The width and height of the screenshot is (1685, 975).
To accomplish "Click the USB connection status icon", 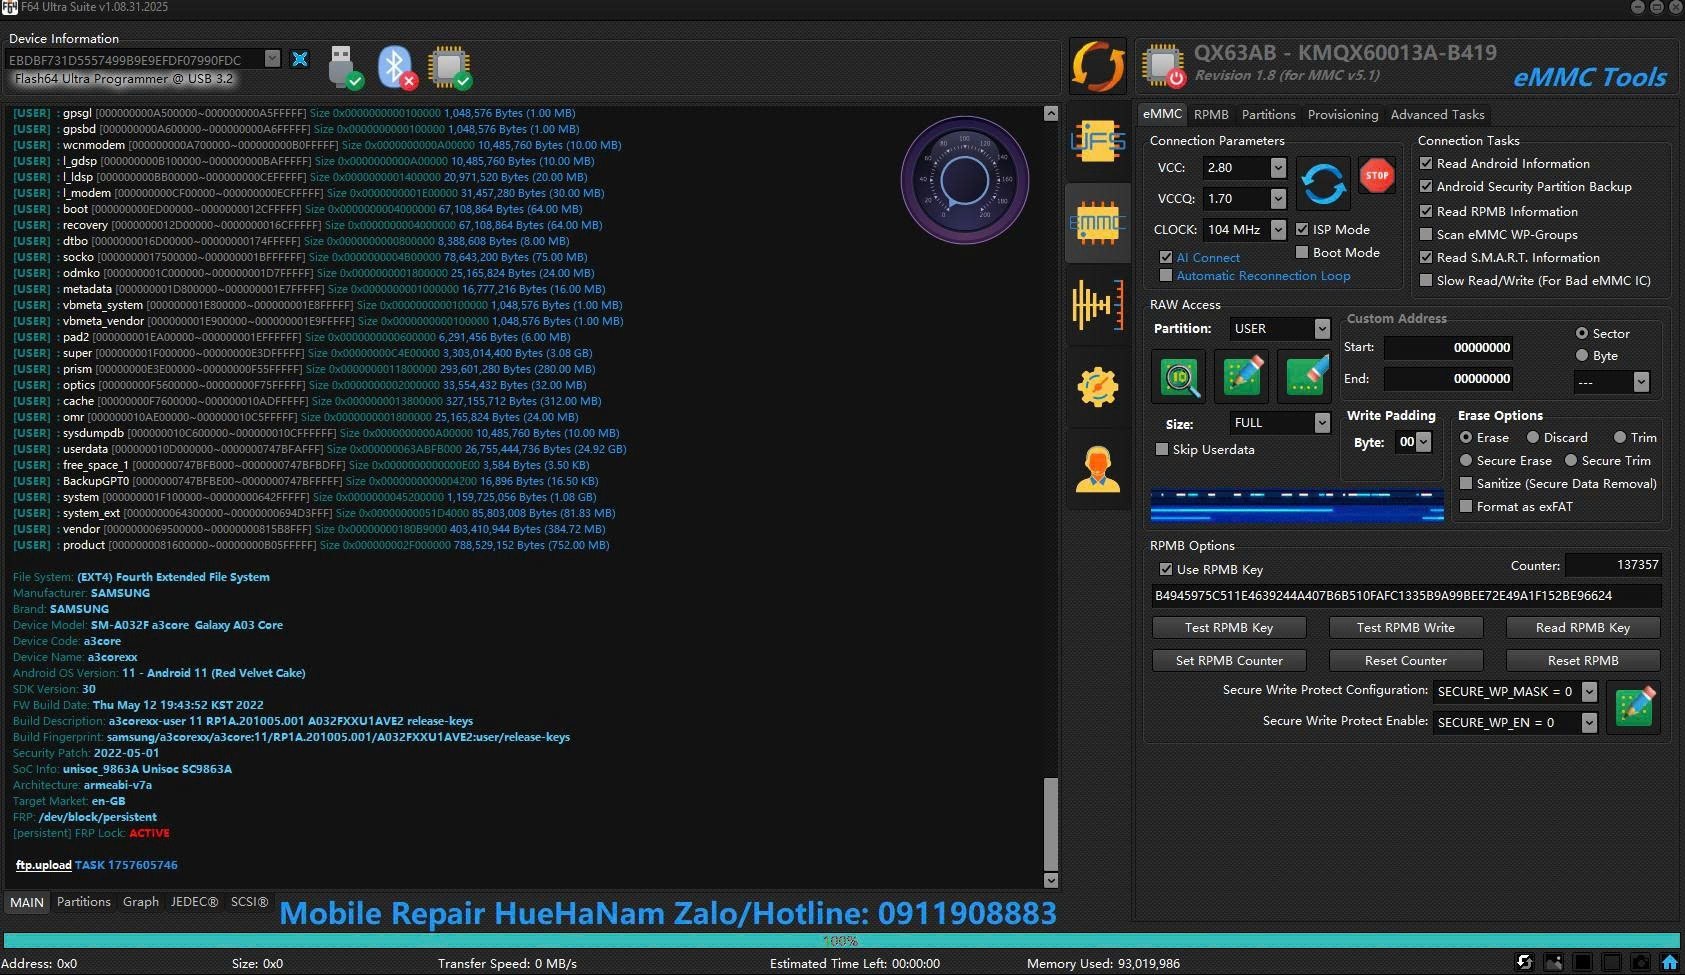I will point(345,67).
